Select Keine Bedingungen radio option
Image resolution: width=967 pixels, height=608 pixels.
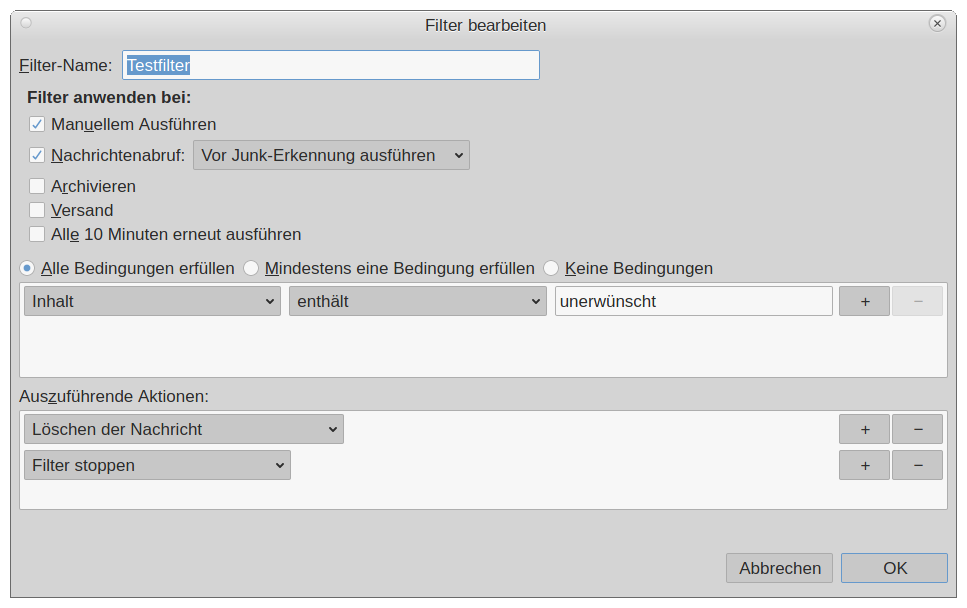(551, 268)
